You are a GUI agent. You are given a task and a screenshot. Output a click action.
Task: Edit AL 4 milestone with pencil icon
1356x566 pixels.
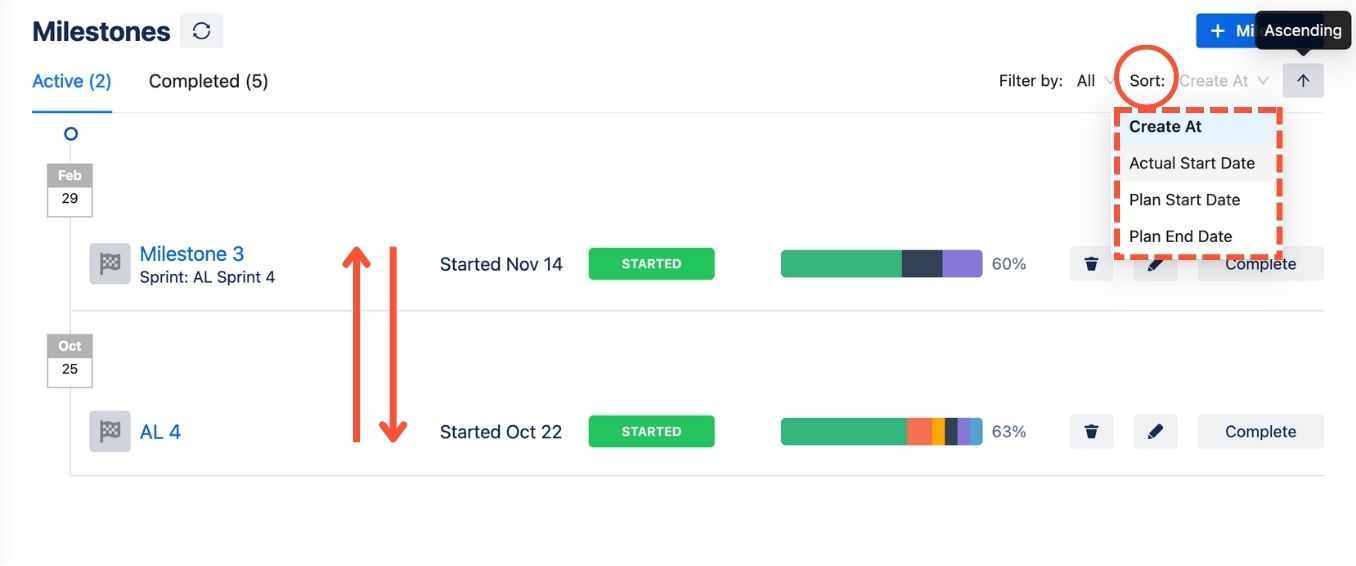pos(1155,432)
